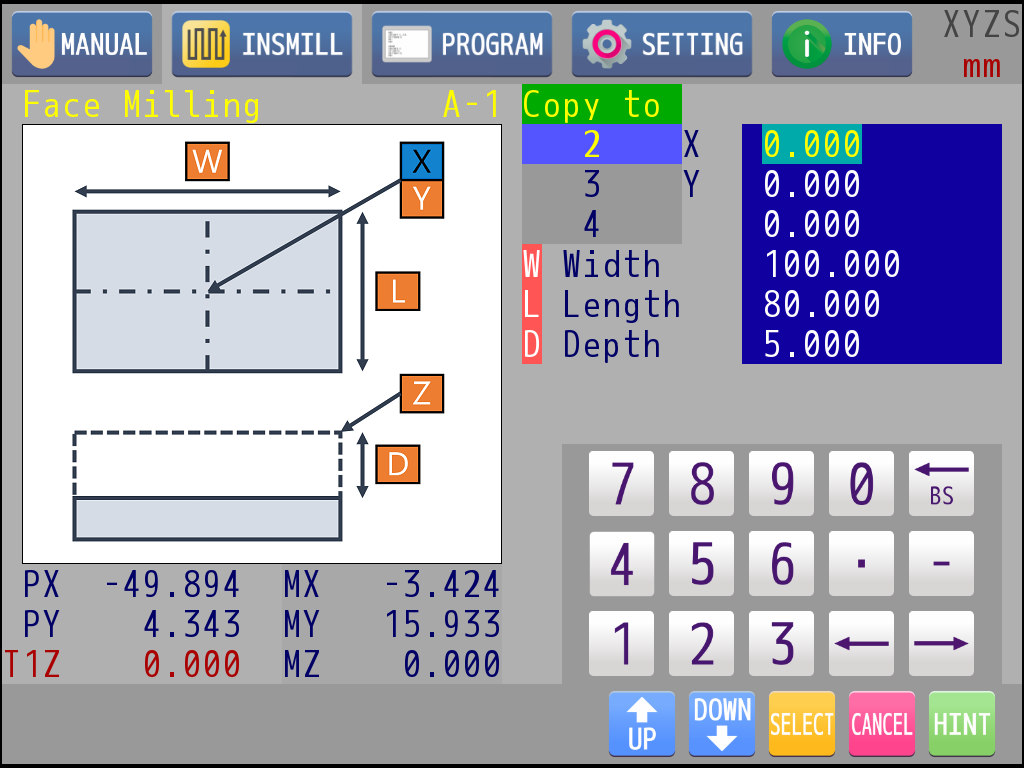Show help with the HINT button
Viewport: 1024px width, 768px height.
click(961, 724)
